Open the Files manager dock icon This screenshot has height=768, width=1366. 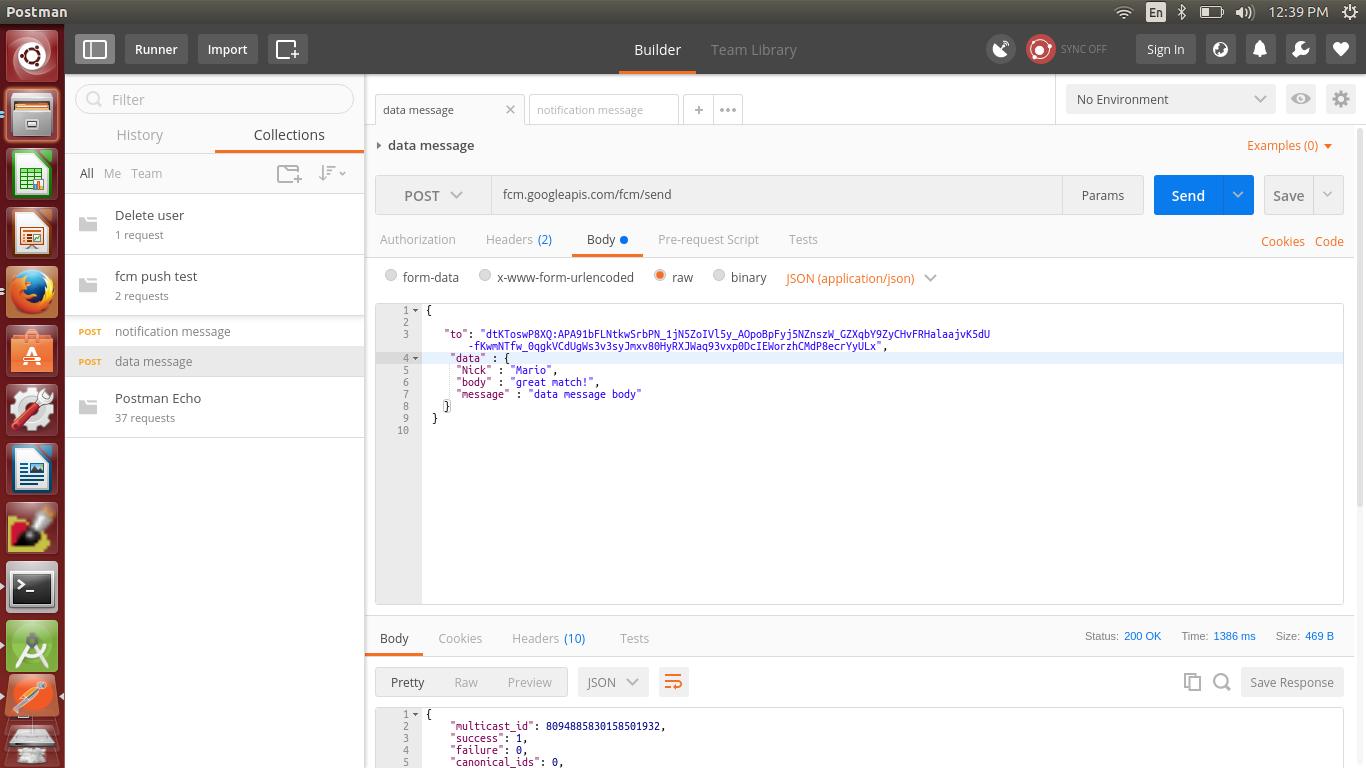tap(32, 114)
